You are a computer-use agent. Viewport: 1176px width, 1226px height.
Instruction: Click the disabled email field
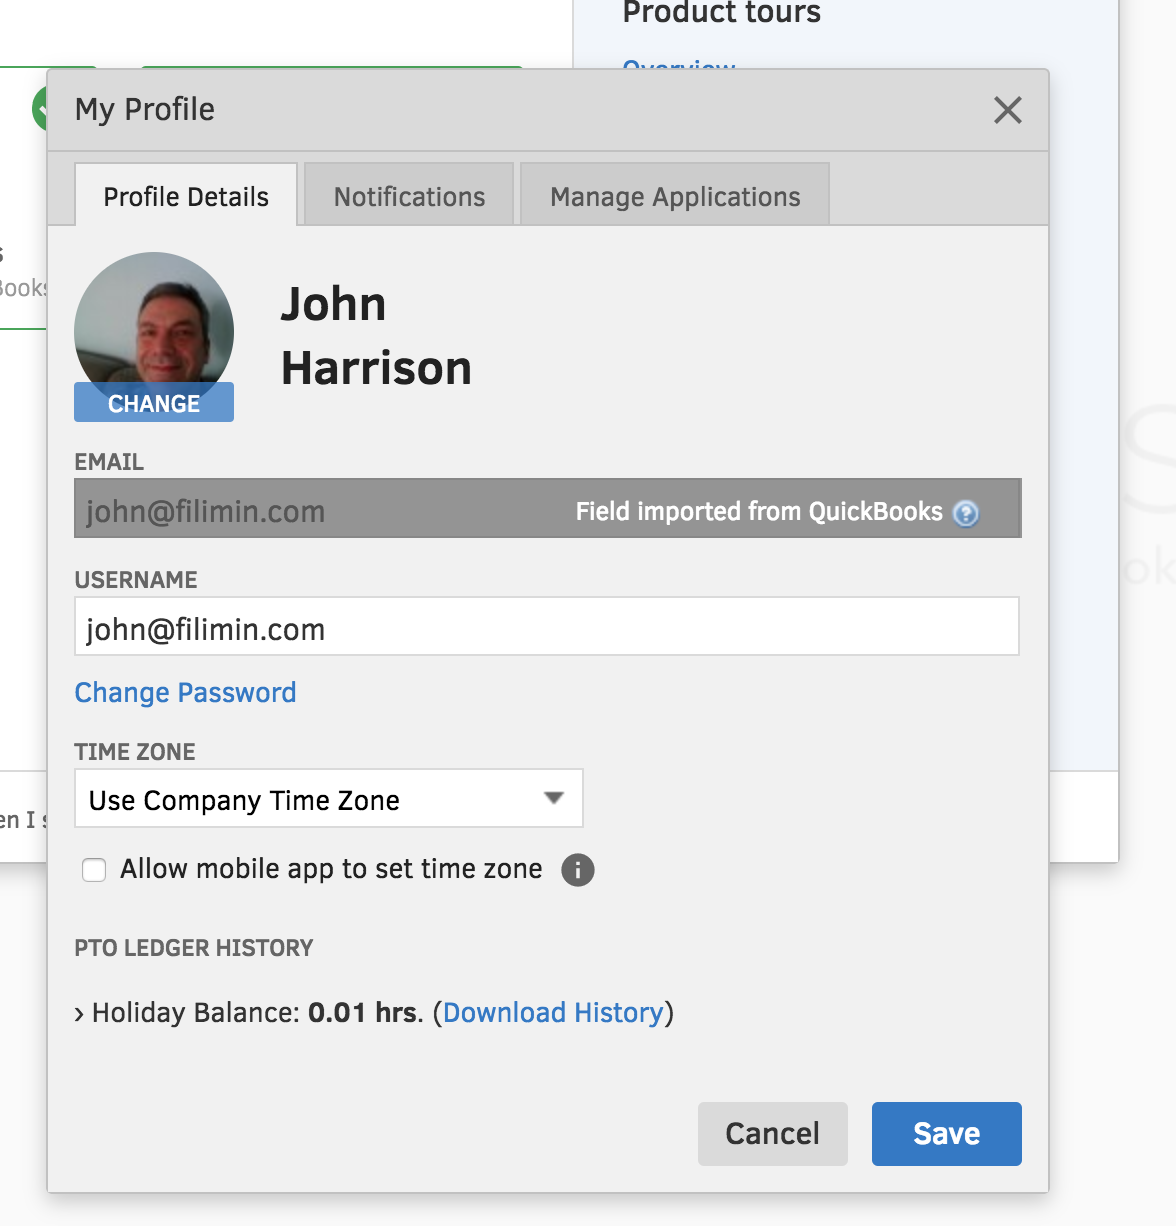(548, 509)
